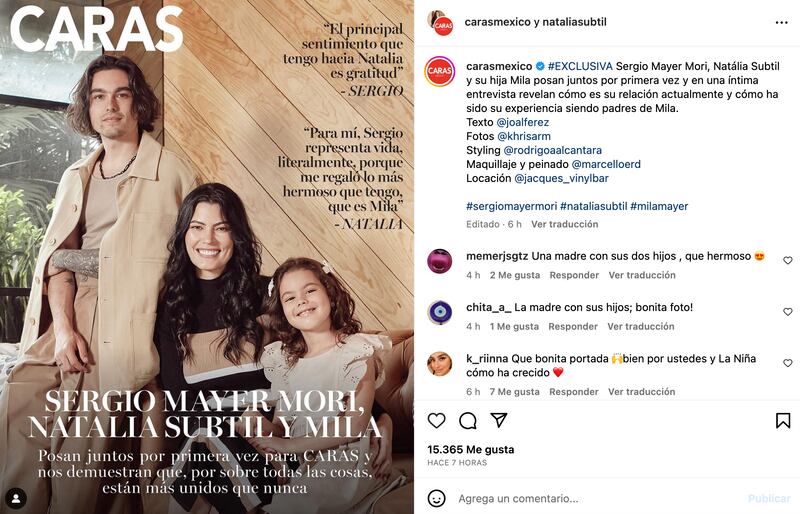The image size is (800, 514).
Task: Like k_riinna's comment heart
Action: [788, 363]
